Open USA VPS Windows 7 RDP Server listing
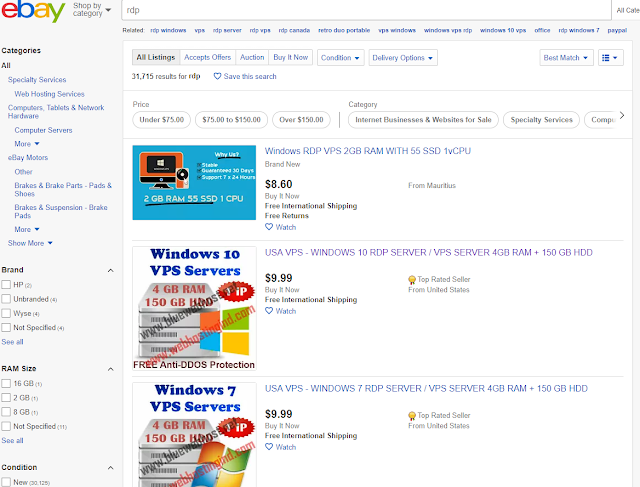640x487 pixels. (x=426, y=388)
